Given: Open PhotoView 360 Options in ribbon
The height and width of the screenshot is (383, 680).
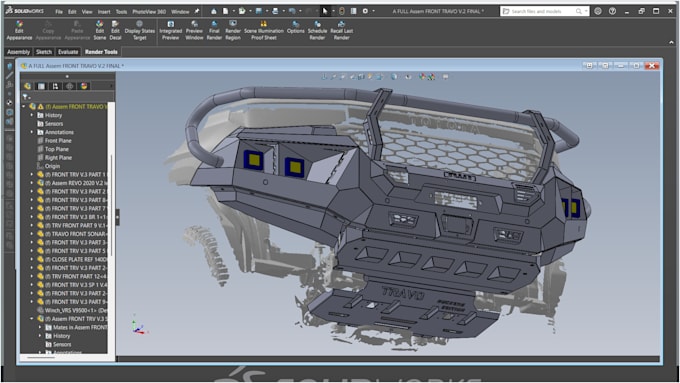Looking at the screenshot, I should [295, 27].
